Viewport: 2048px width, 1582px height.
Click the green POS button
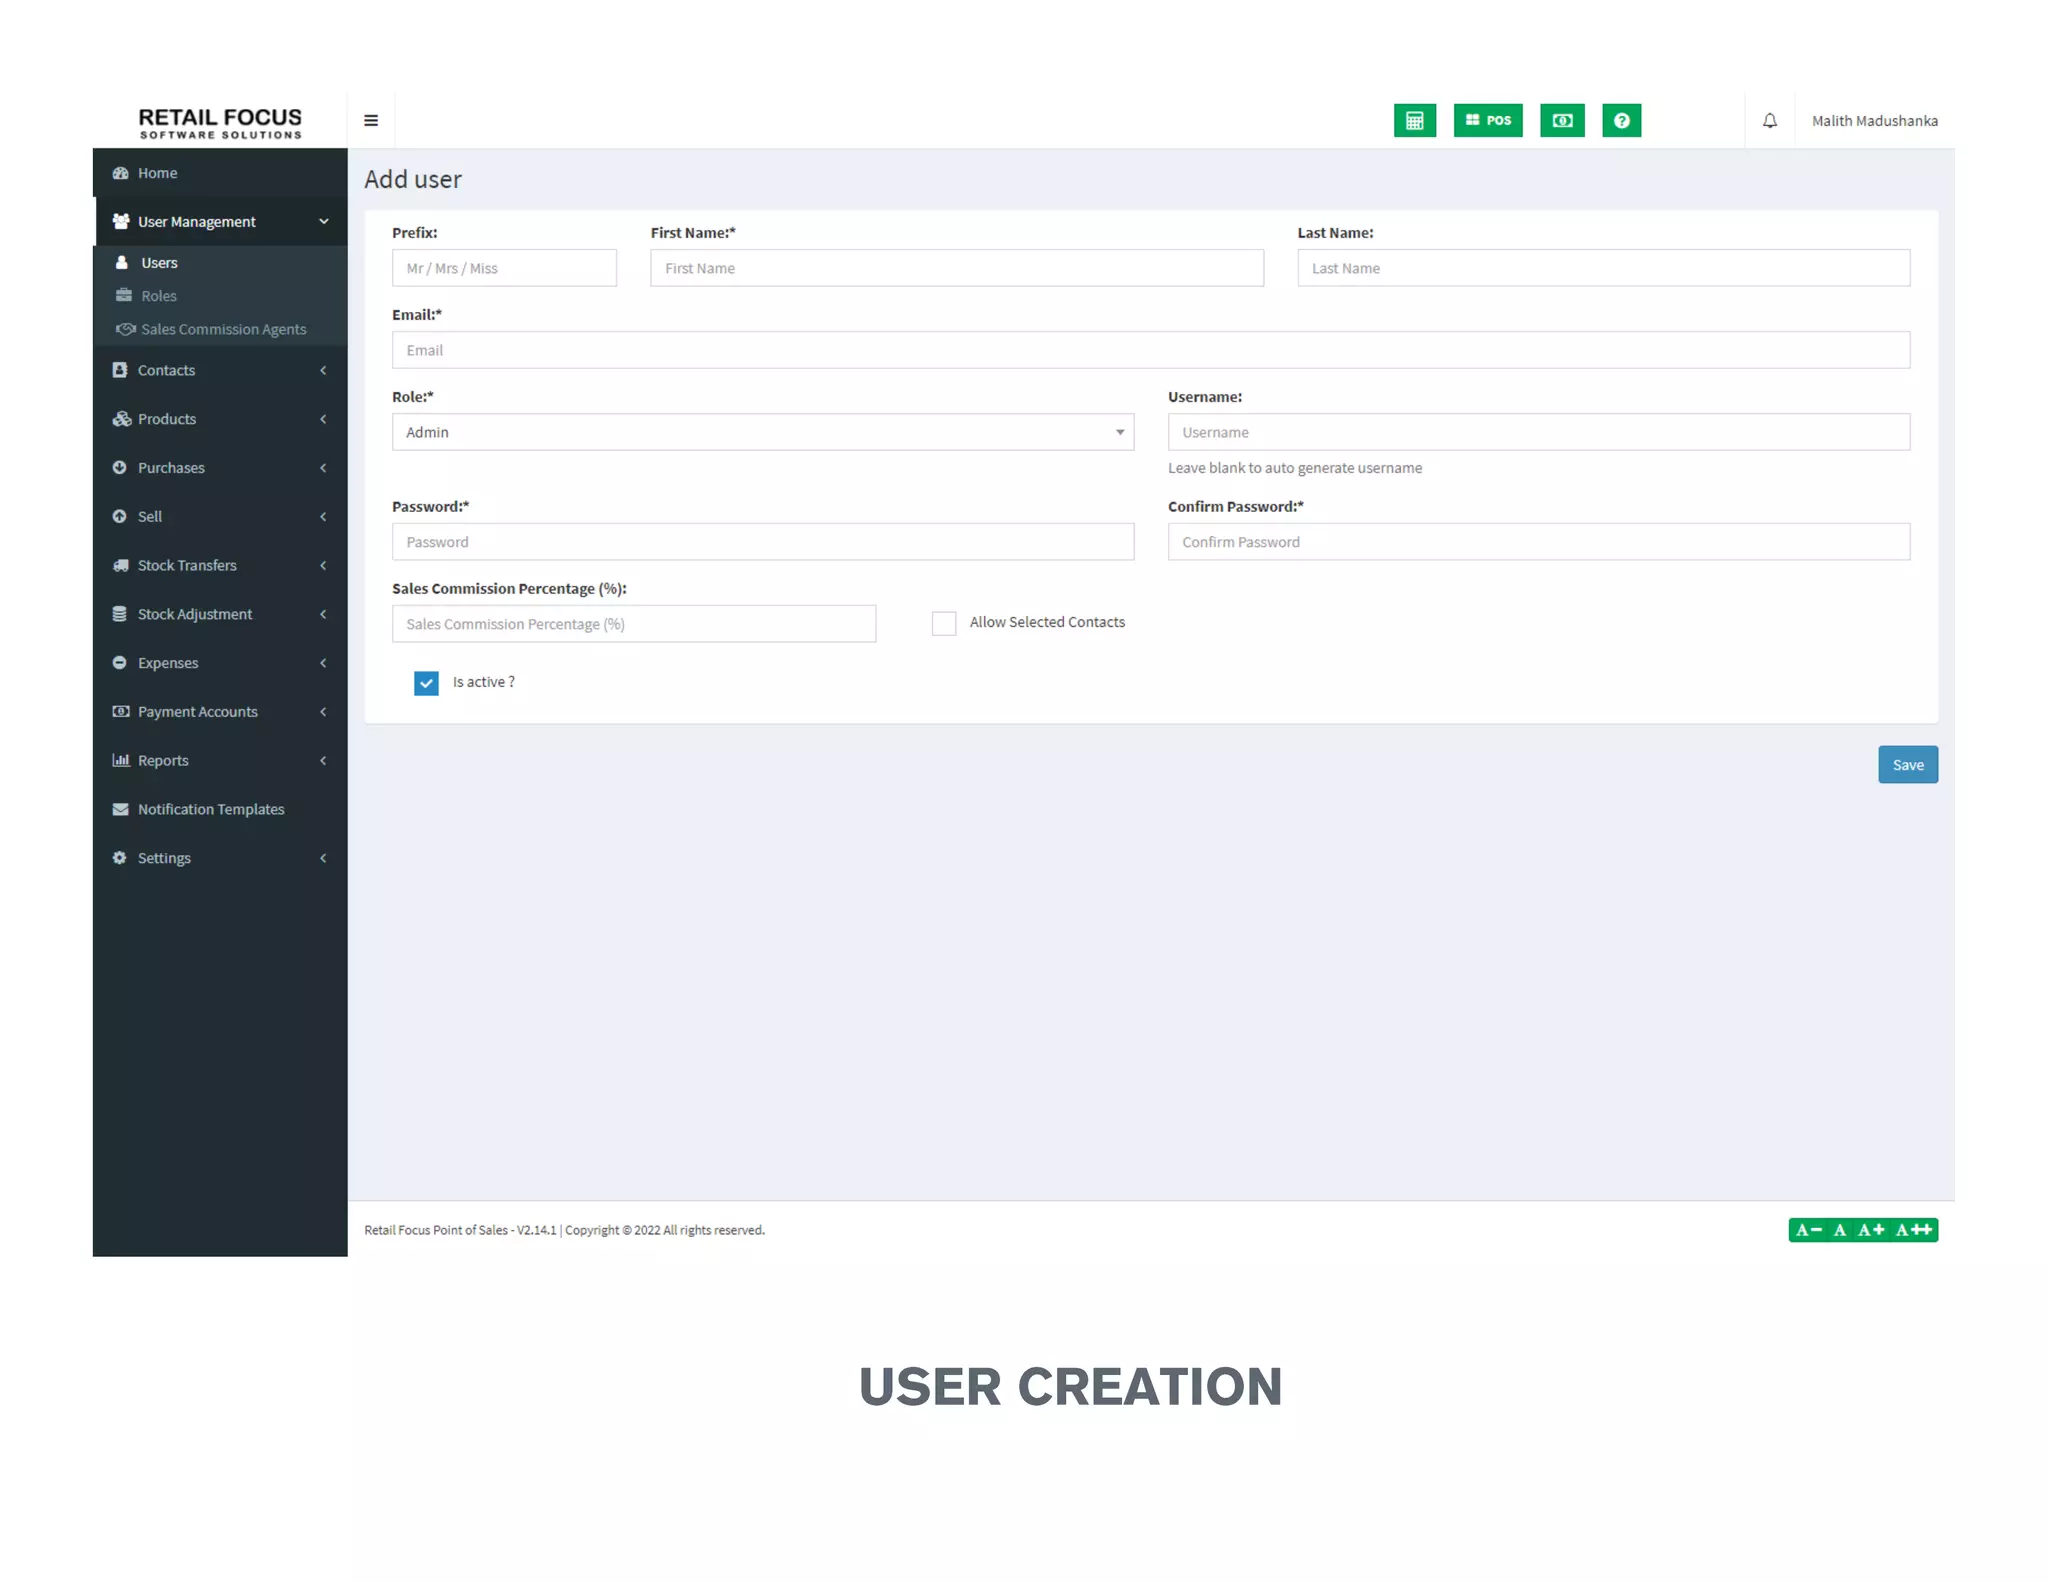pos(1487,121)
